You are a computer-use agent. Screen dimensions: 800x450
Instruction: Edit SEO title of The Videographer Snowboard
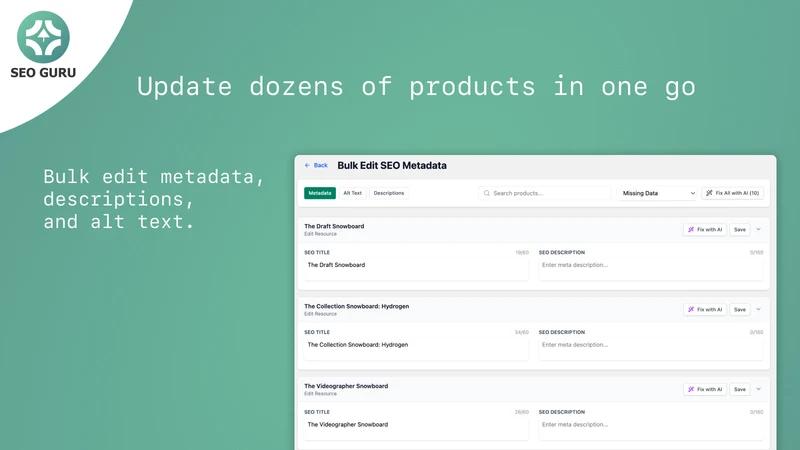click(416, 429)
